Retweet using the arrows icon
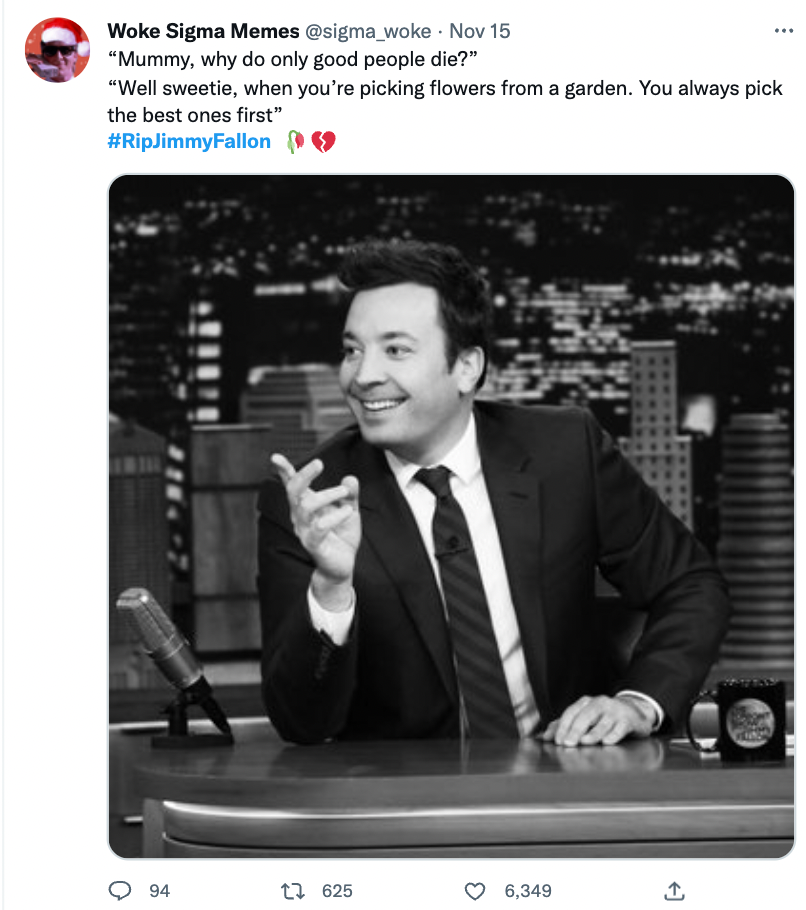Screen dimensions: 806x910 292,890
